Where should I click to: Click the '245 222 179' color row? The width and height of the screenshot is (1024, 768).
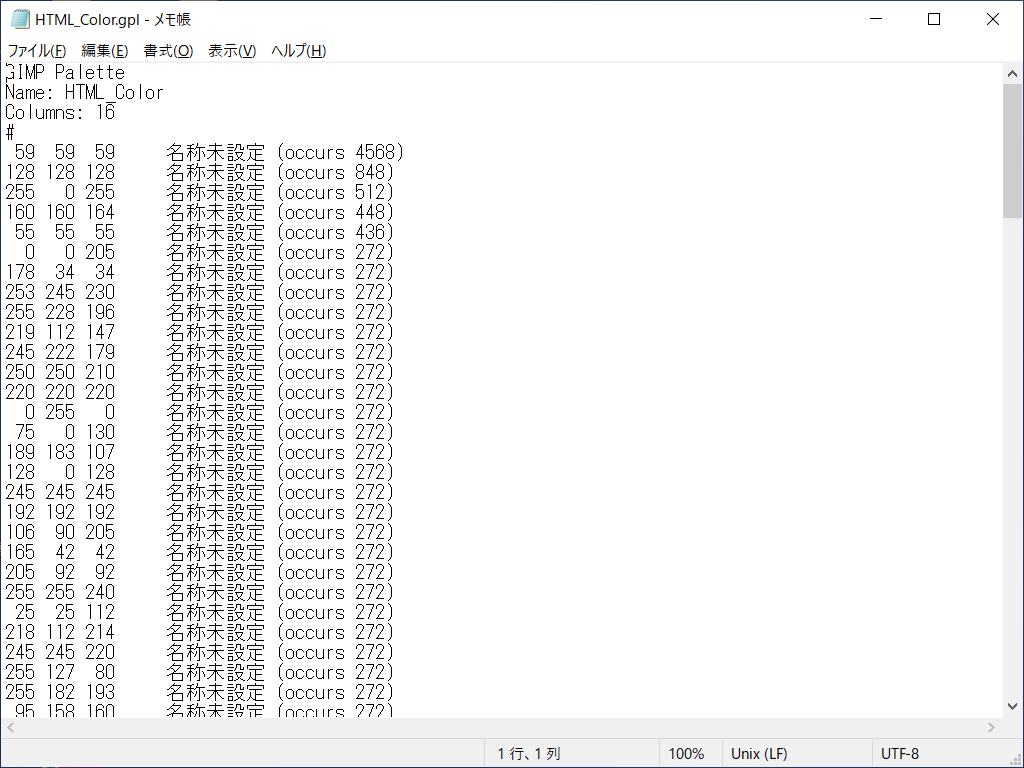pyautogui.click(x=200, y=353)
